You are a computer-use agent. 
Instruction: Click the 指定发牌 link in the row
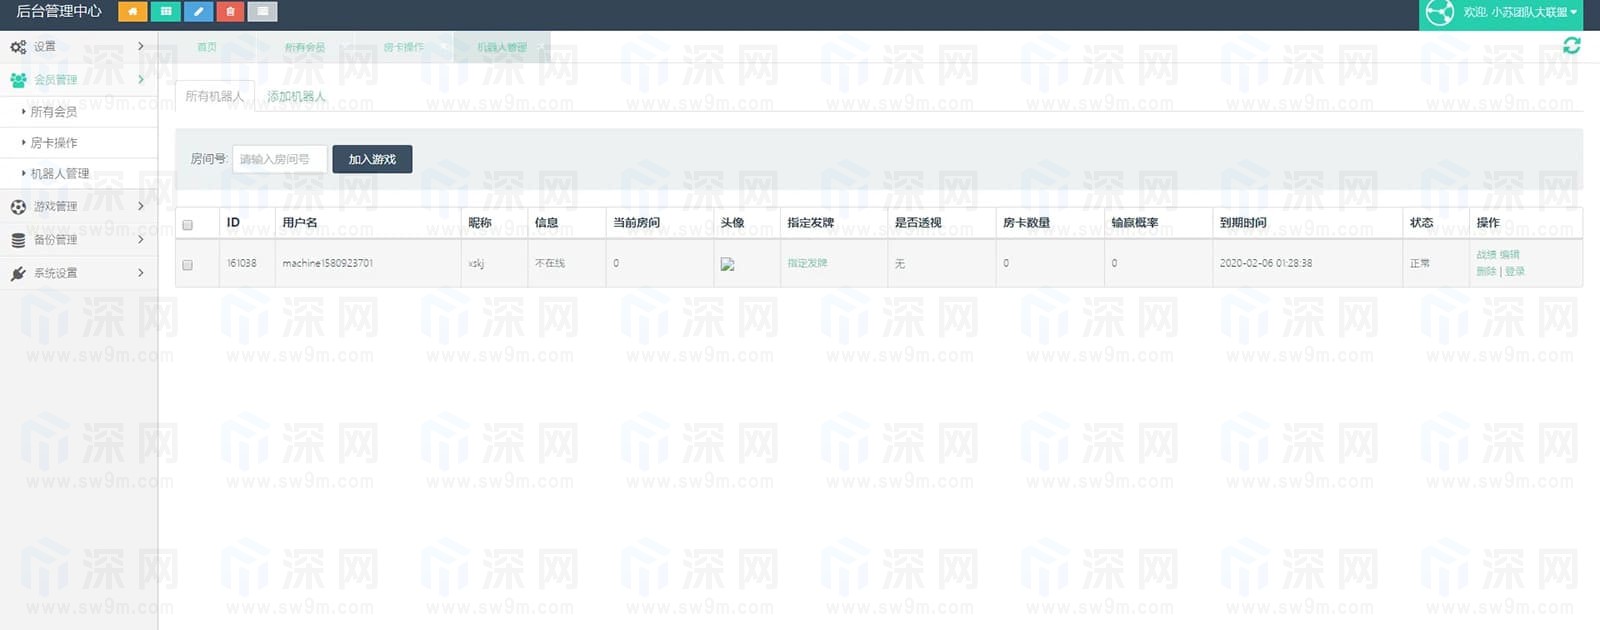click(807, 263)
